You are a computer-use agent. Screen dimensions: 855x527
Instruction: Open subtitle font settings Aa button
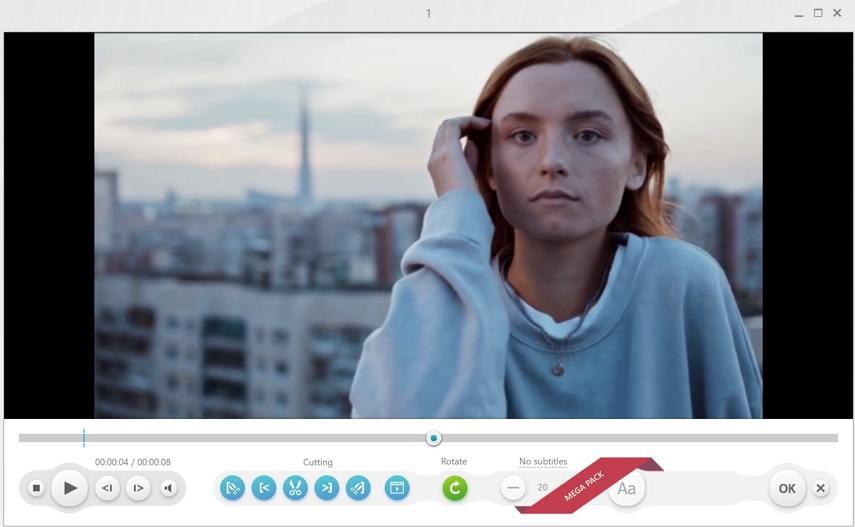(627, 488)
